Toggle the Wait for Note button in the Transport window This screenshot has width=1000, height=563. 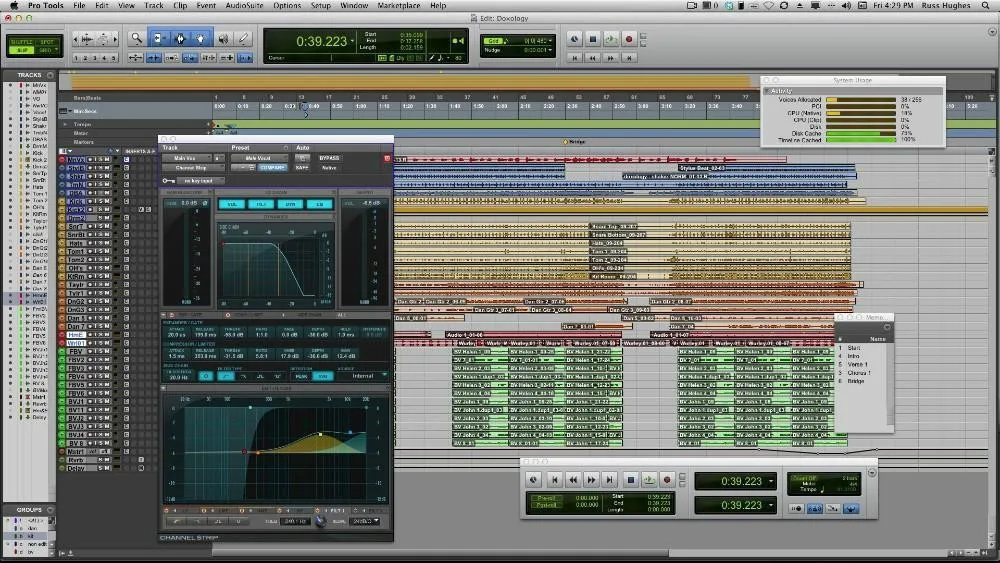point(797,508)
